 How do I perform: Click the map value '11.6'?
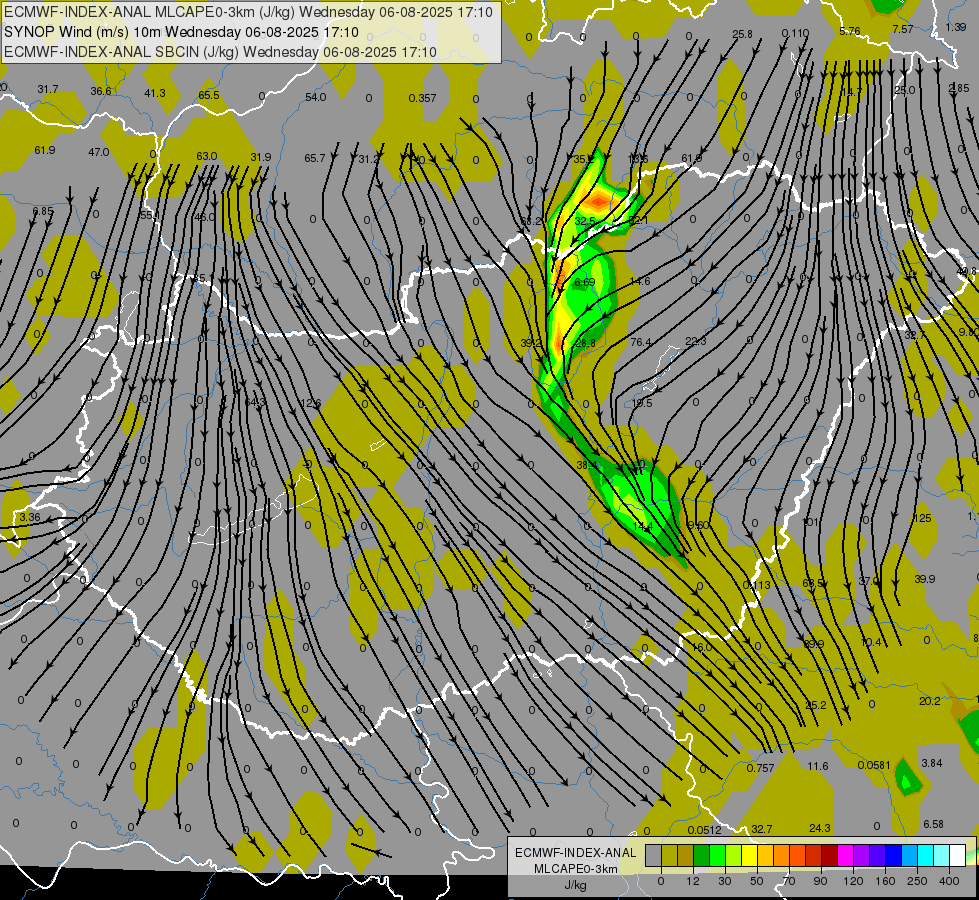[818, 766]
